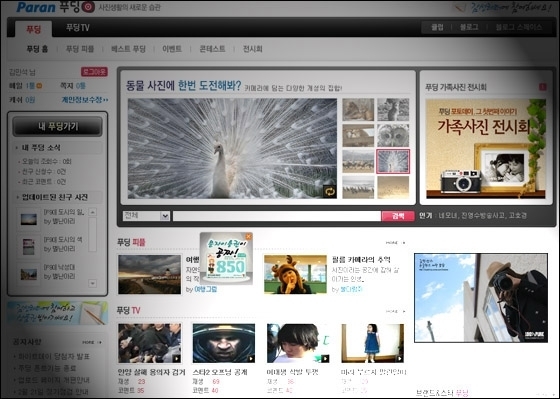Screen dimensions: 560x399
Task: Click the handwriting banner above 공지사항
Action: click(57, 313)
